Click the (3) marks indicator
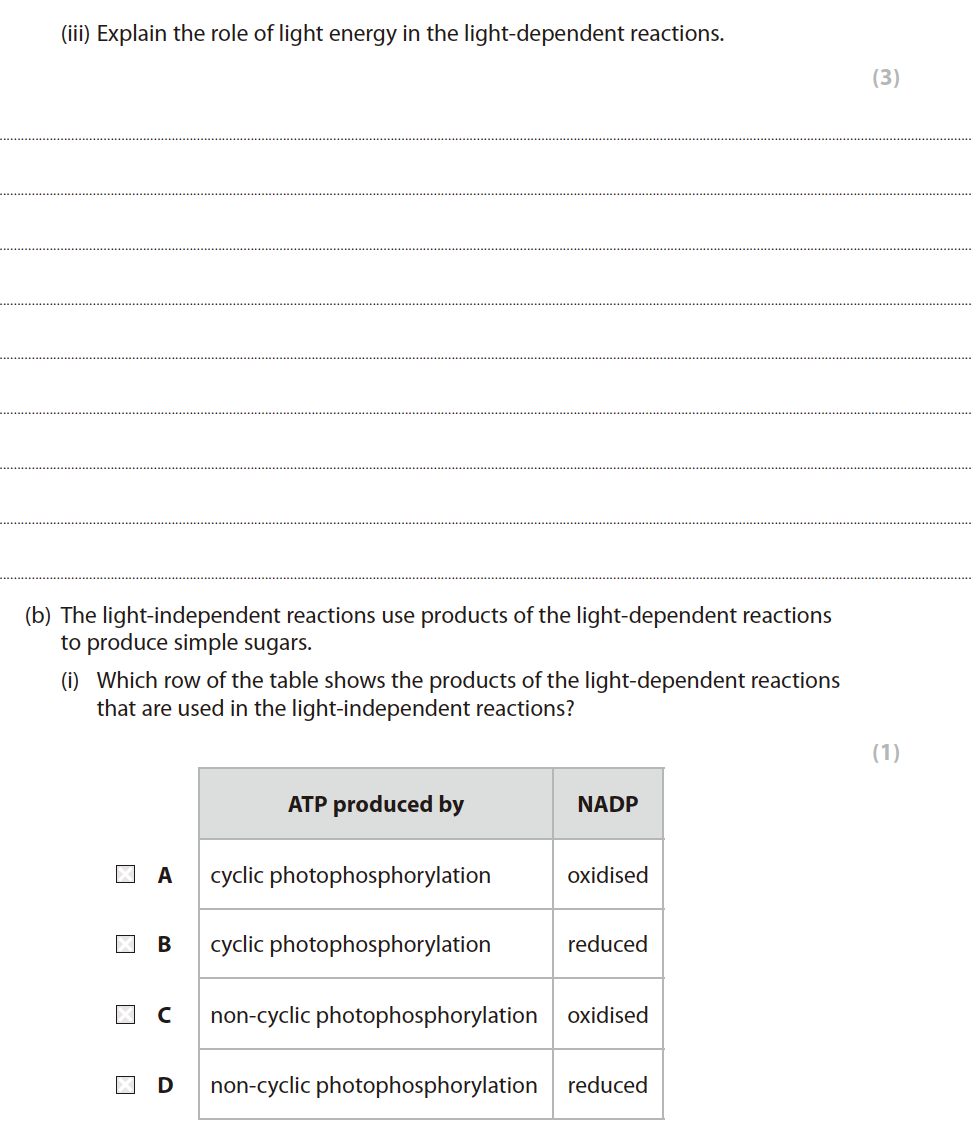The height and width of the screenshot is (1136, 972). 886,78
